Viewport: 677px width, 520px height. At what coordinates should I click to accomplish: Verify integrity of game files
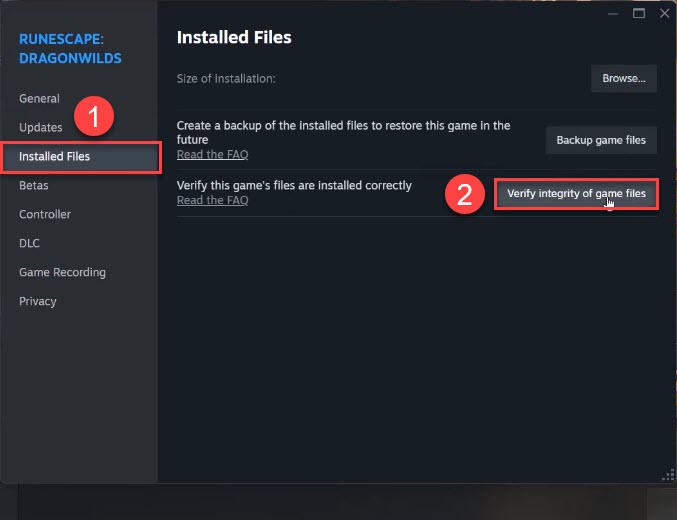tap(576, 193)
